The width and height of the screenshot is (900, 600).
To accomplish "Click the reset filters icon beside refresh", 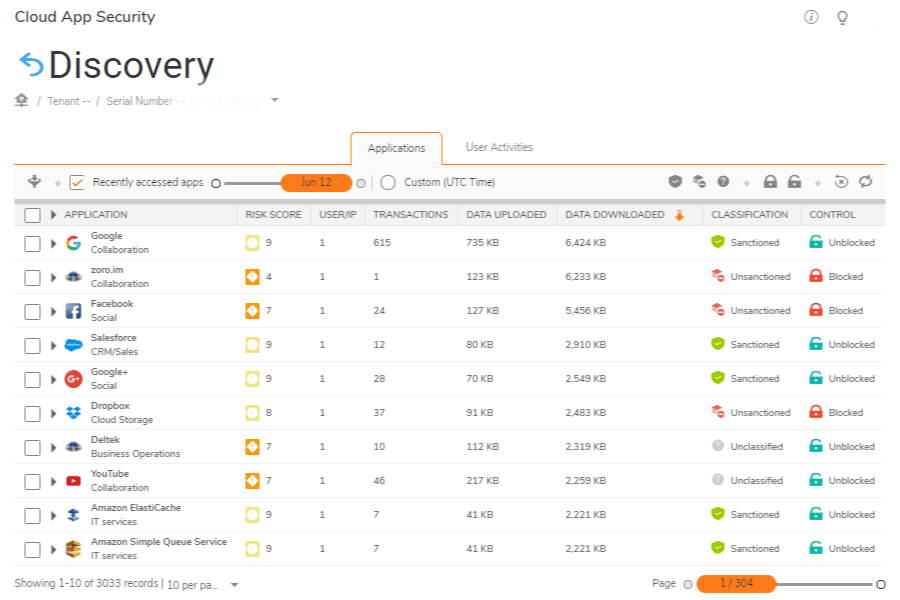I will coord(842,182).
